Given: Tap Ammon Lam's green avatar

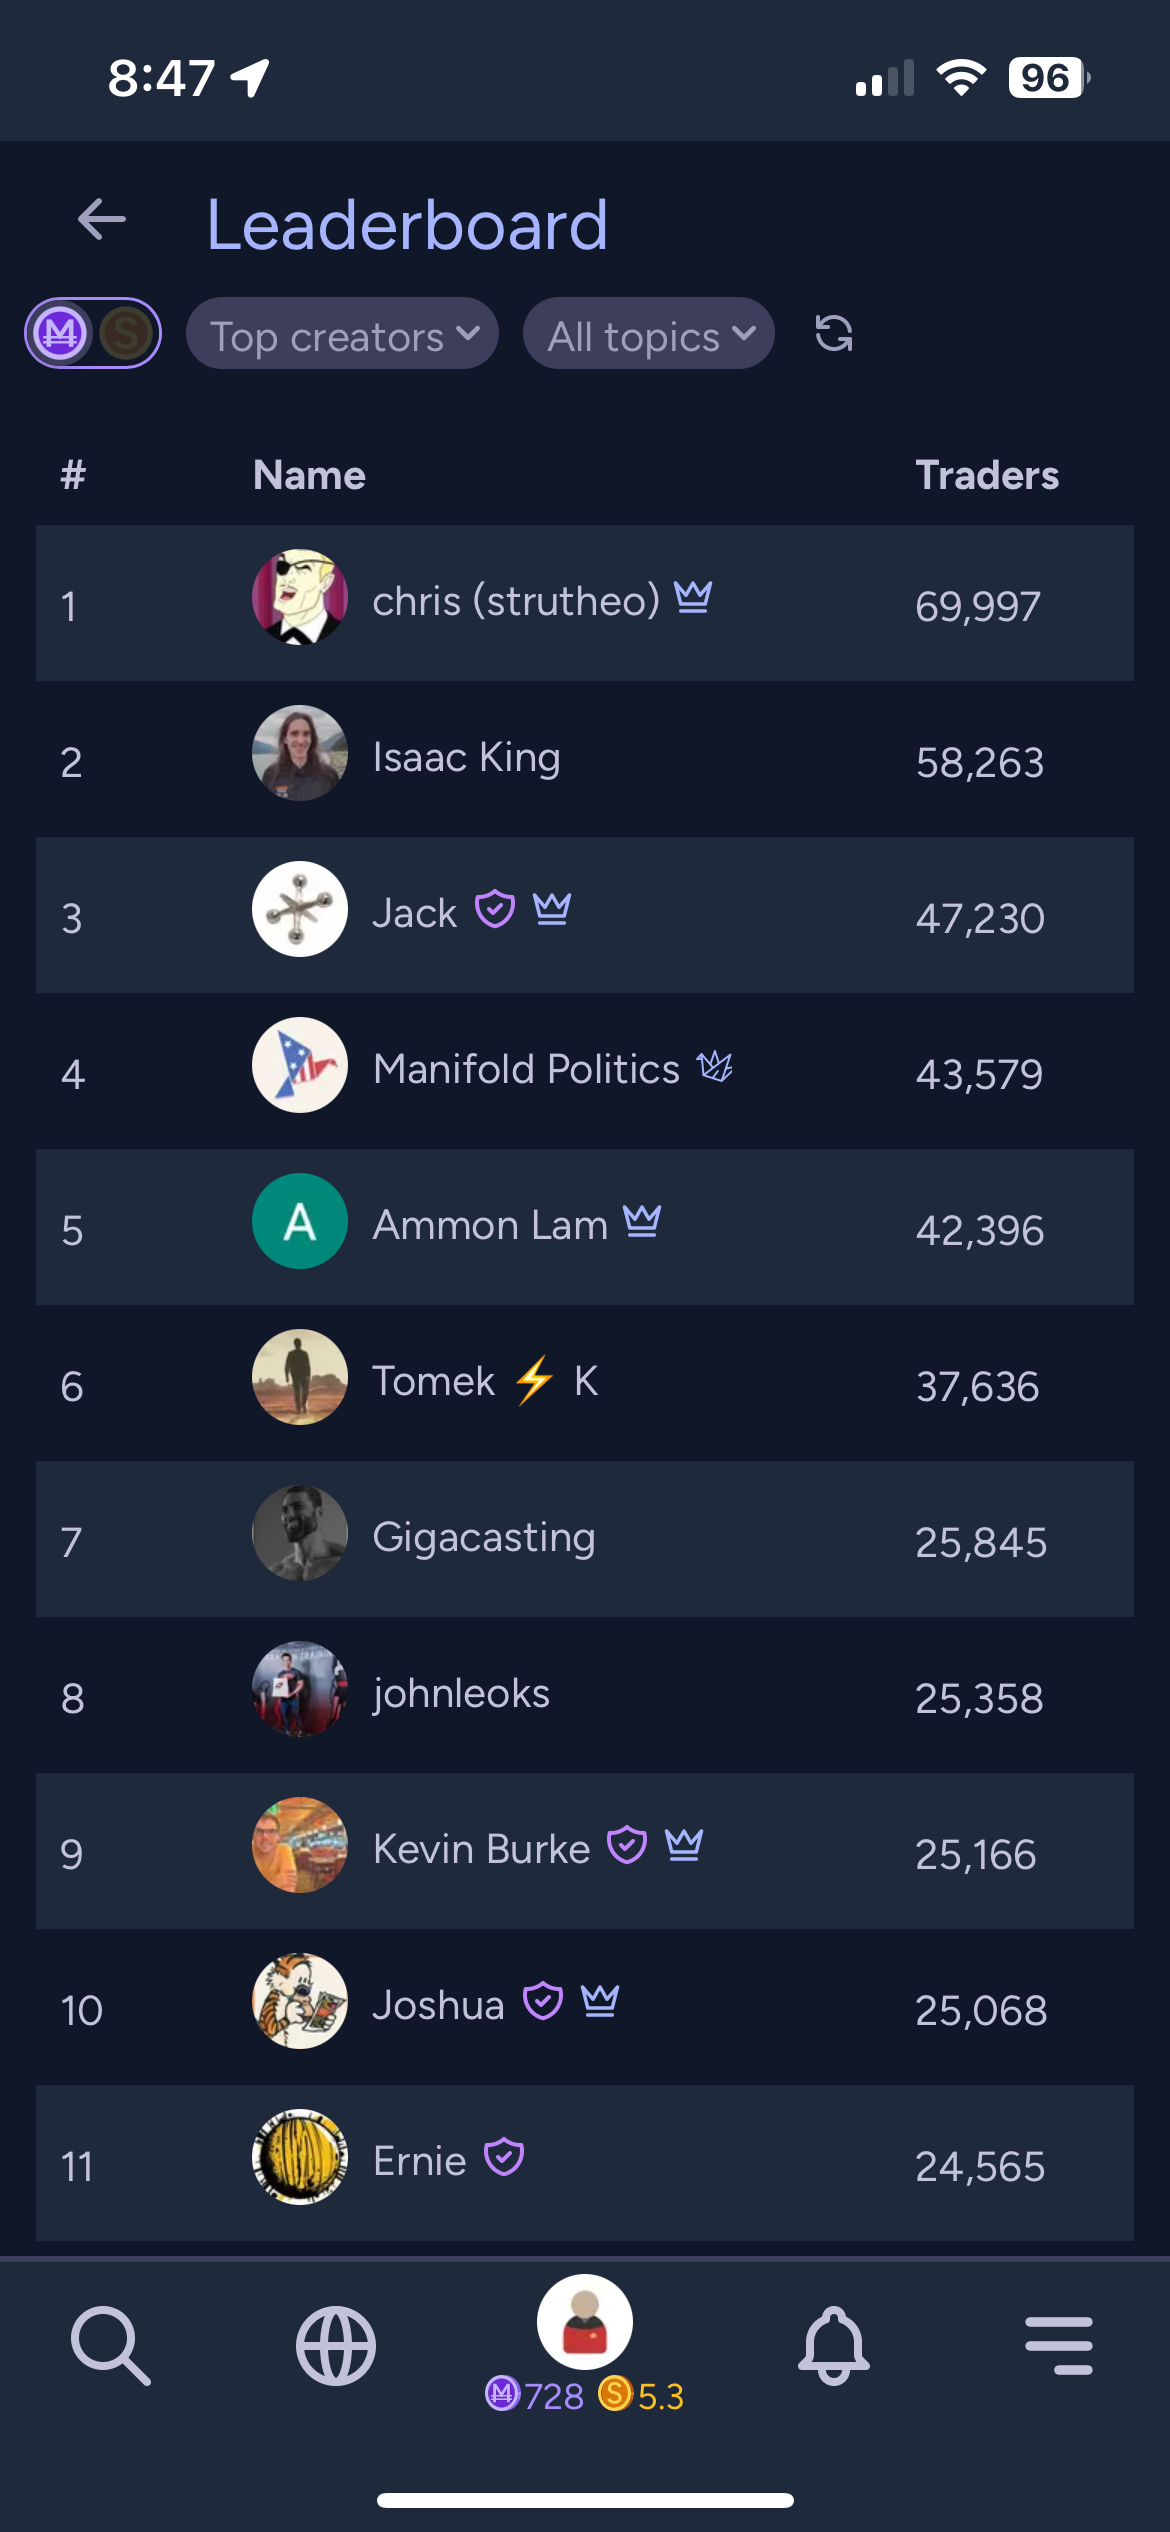Looking at the screenshot, I should (300, 1221).
